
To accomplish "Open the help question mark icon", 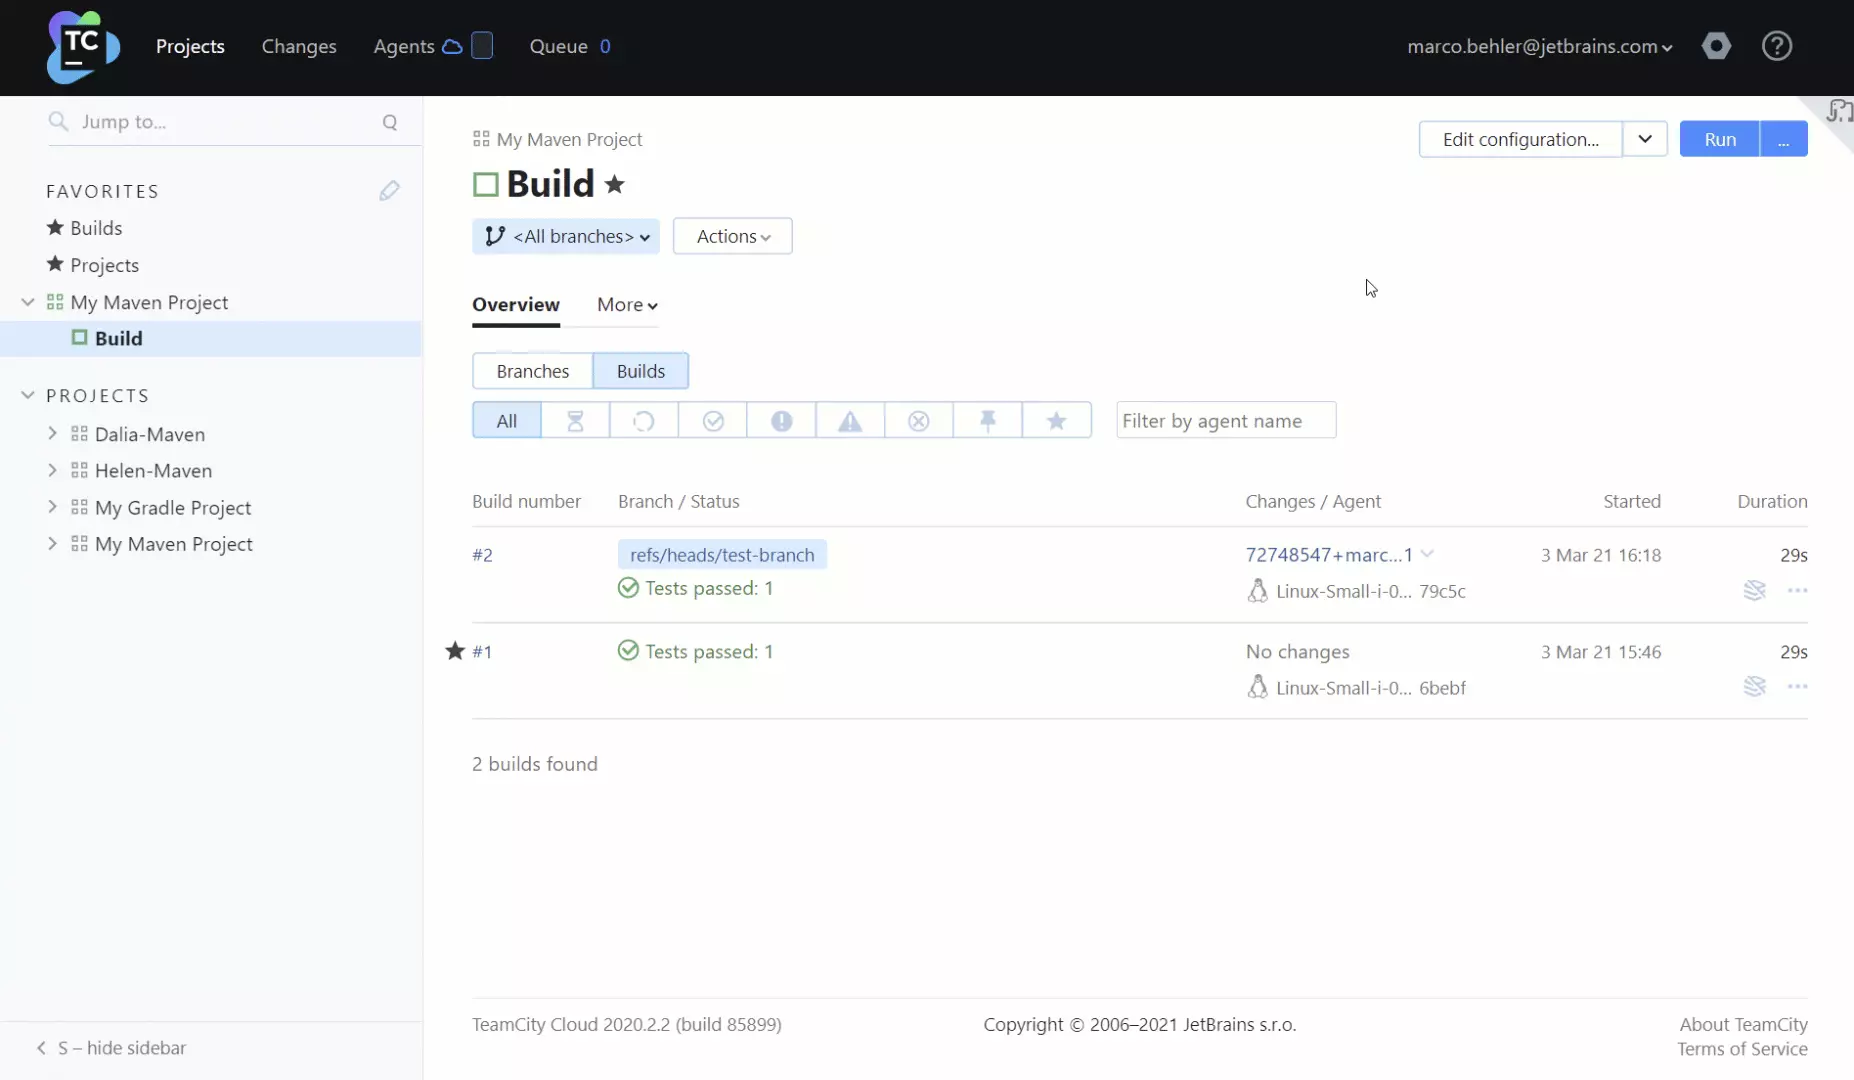I will [x=1776, y=46].
